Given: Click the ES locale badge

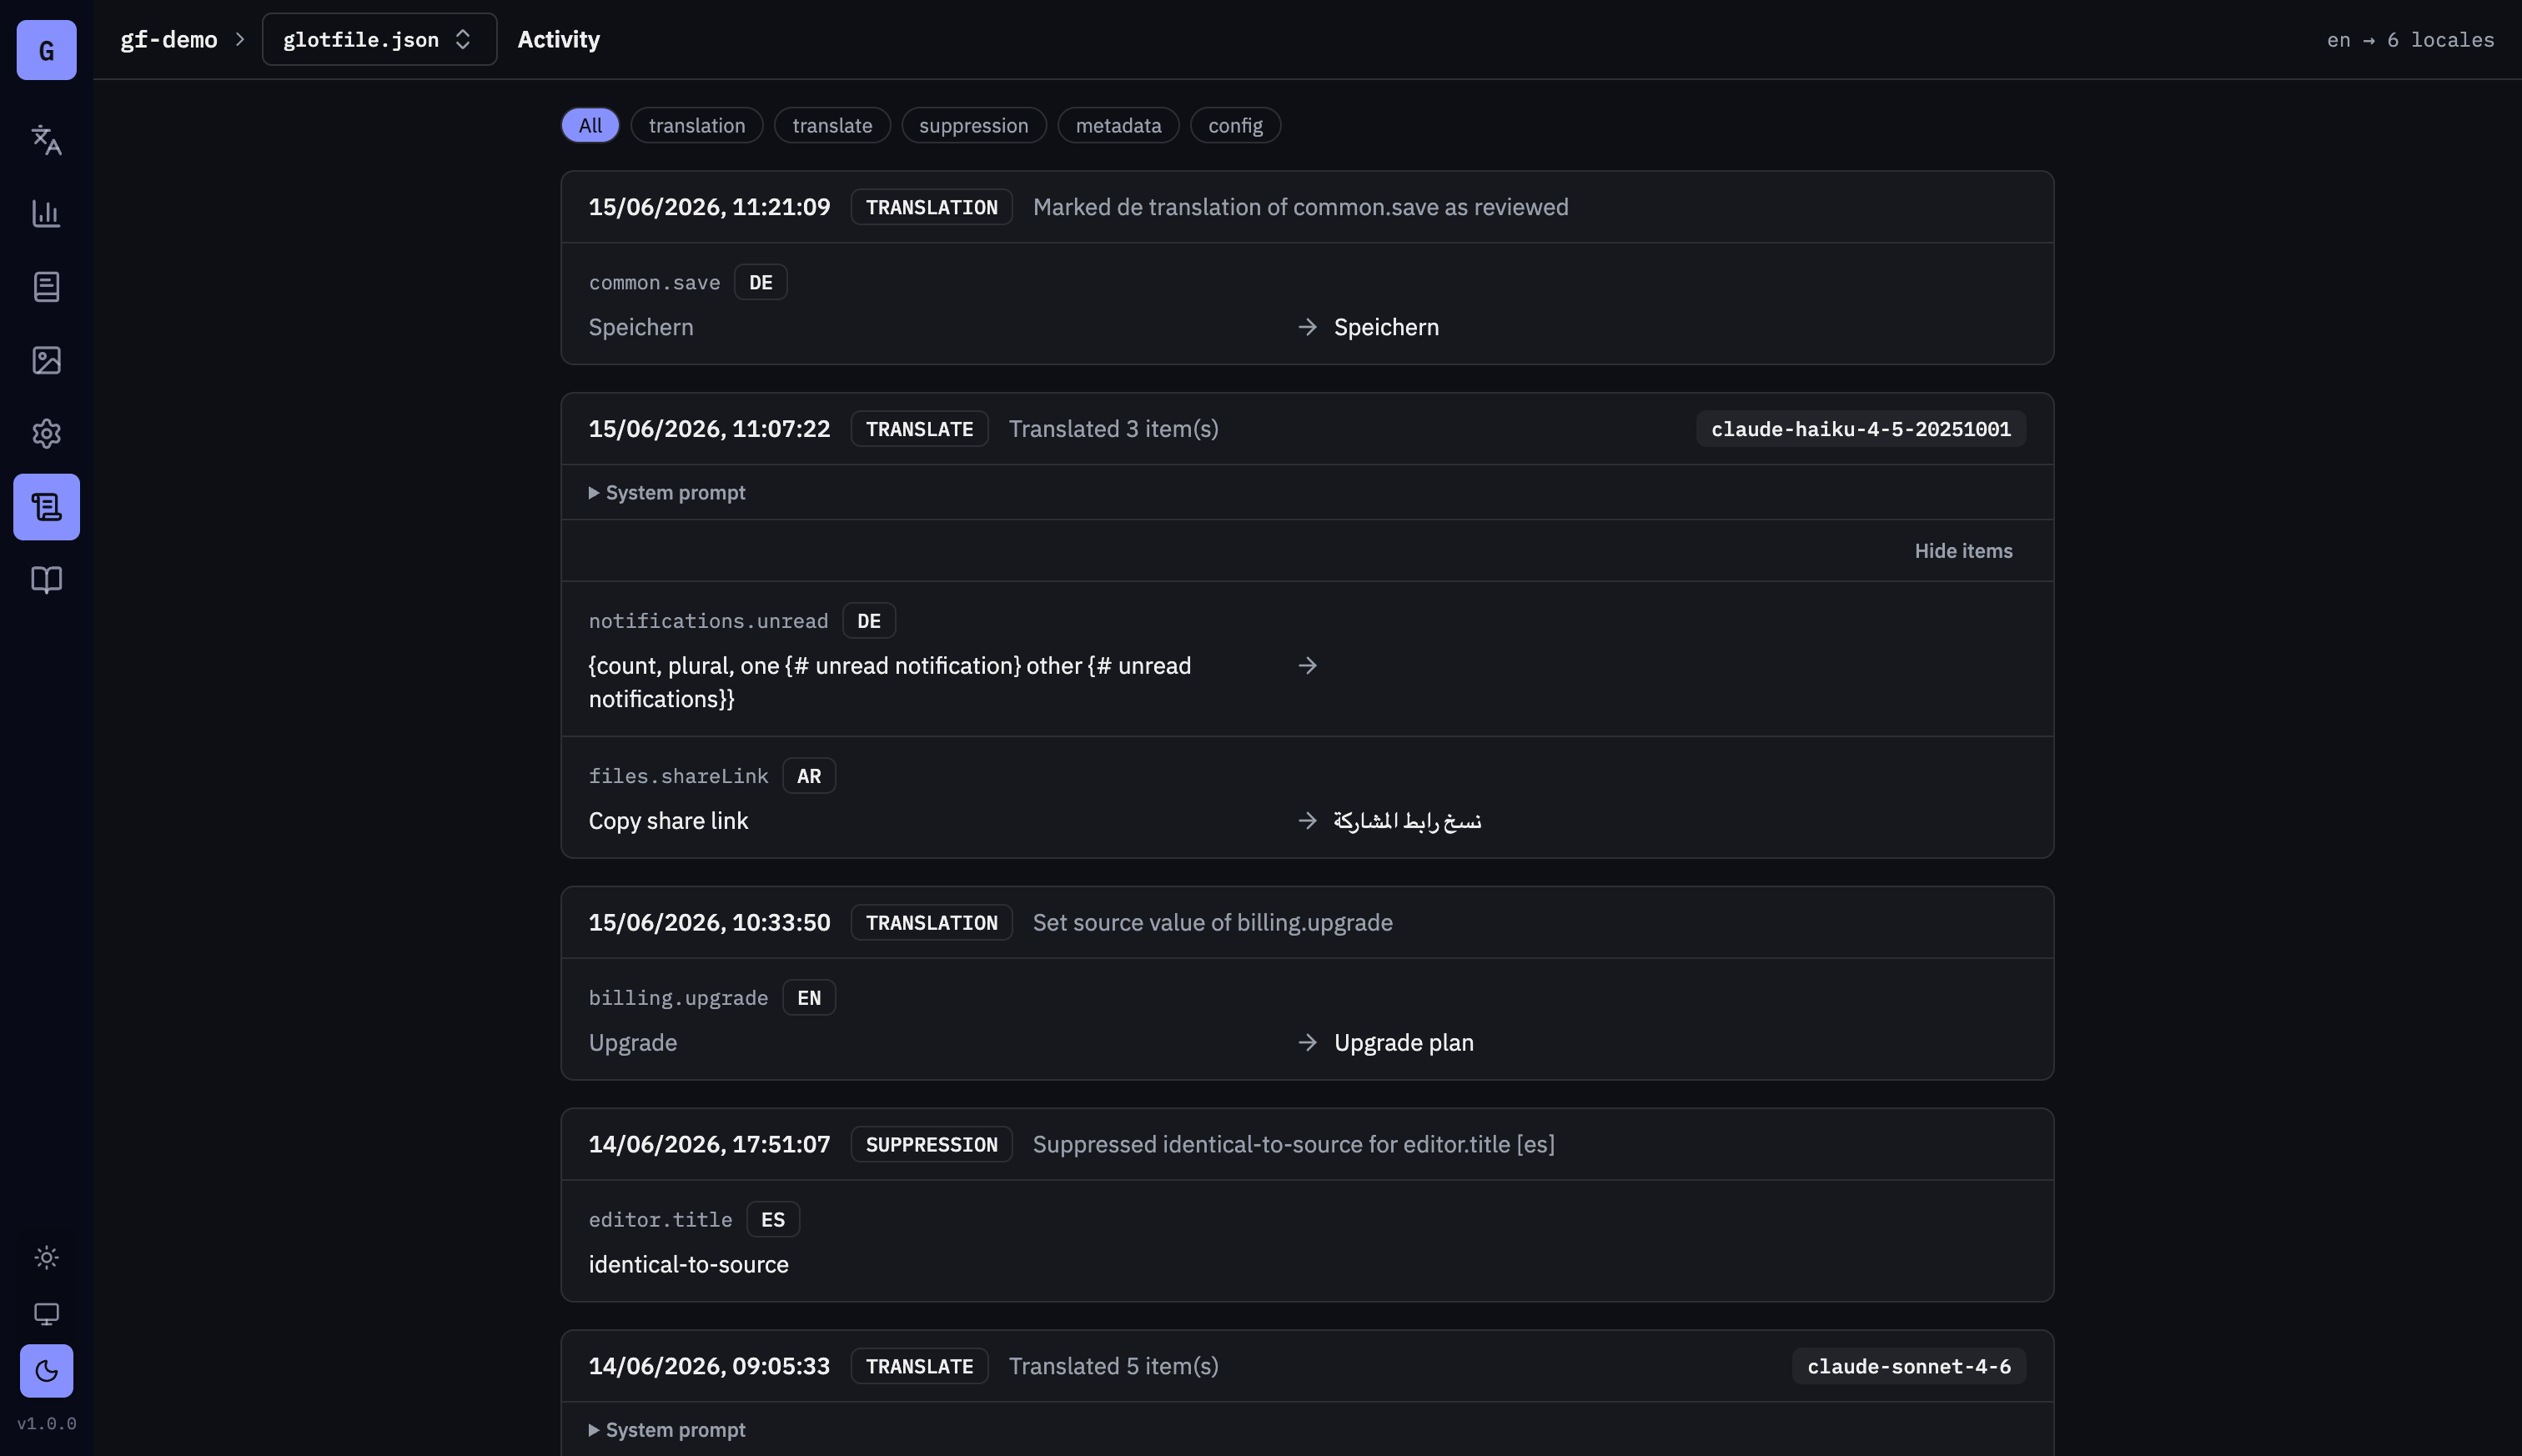Looking at the screenshot, I should pyautogui.click(x=773, y=1220).
